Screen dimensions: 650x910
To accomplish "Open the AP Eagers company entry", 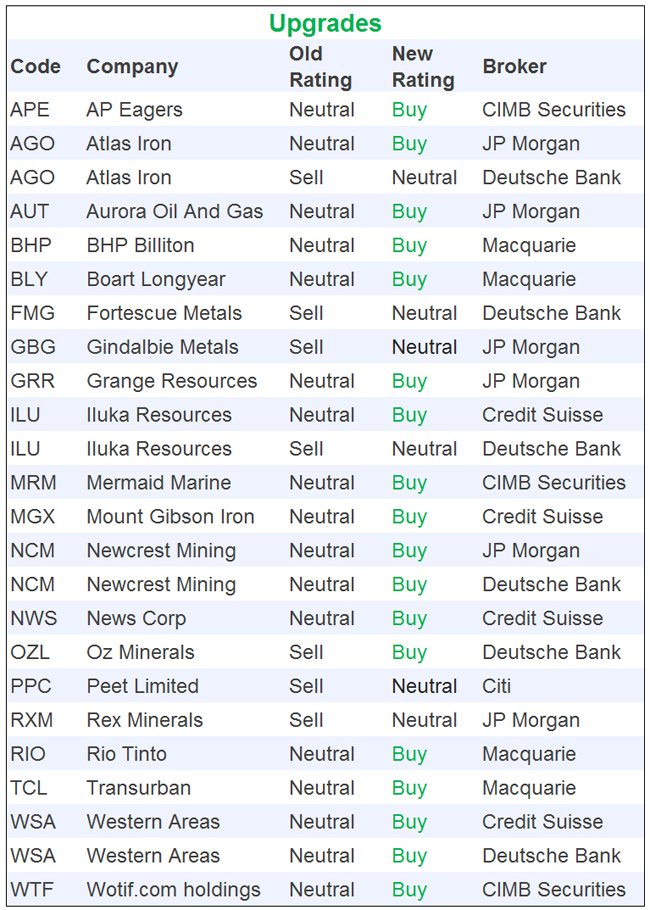I will click(x=134, y=110).
